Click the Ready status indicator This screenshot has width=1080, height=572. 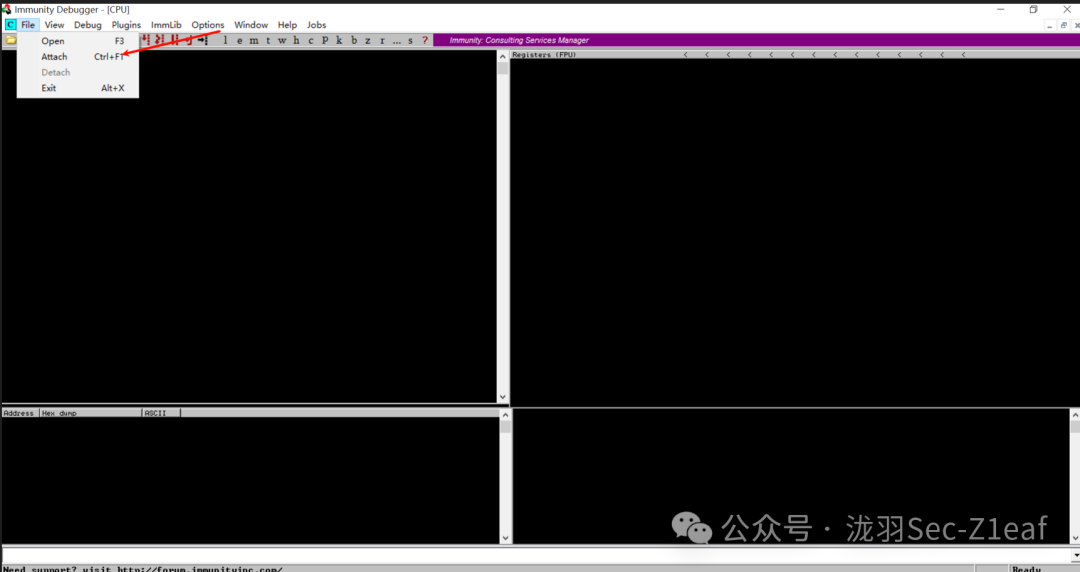[1026, 569]
